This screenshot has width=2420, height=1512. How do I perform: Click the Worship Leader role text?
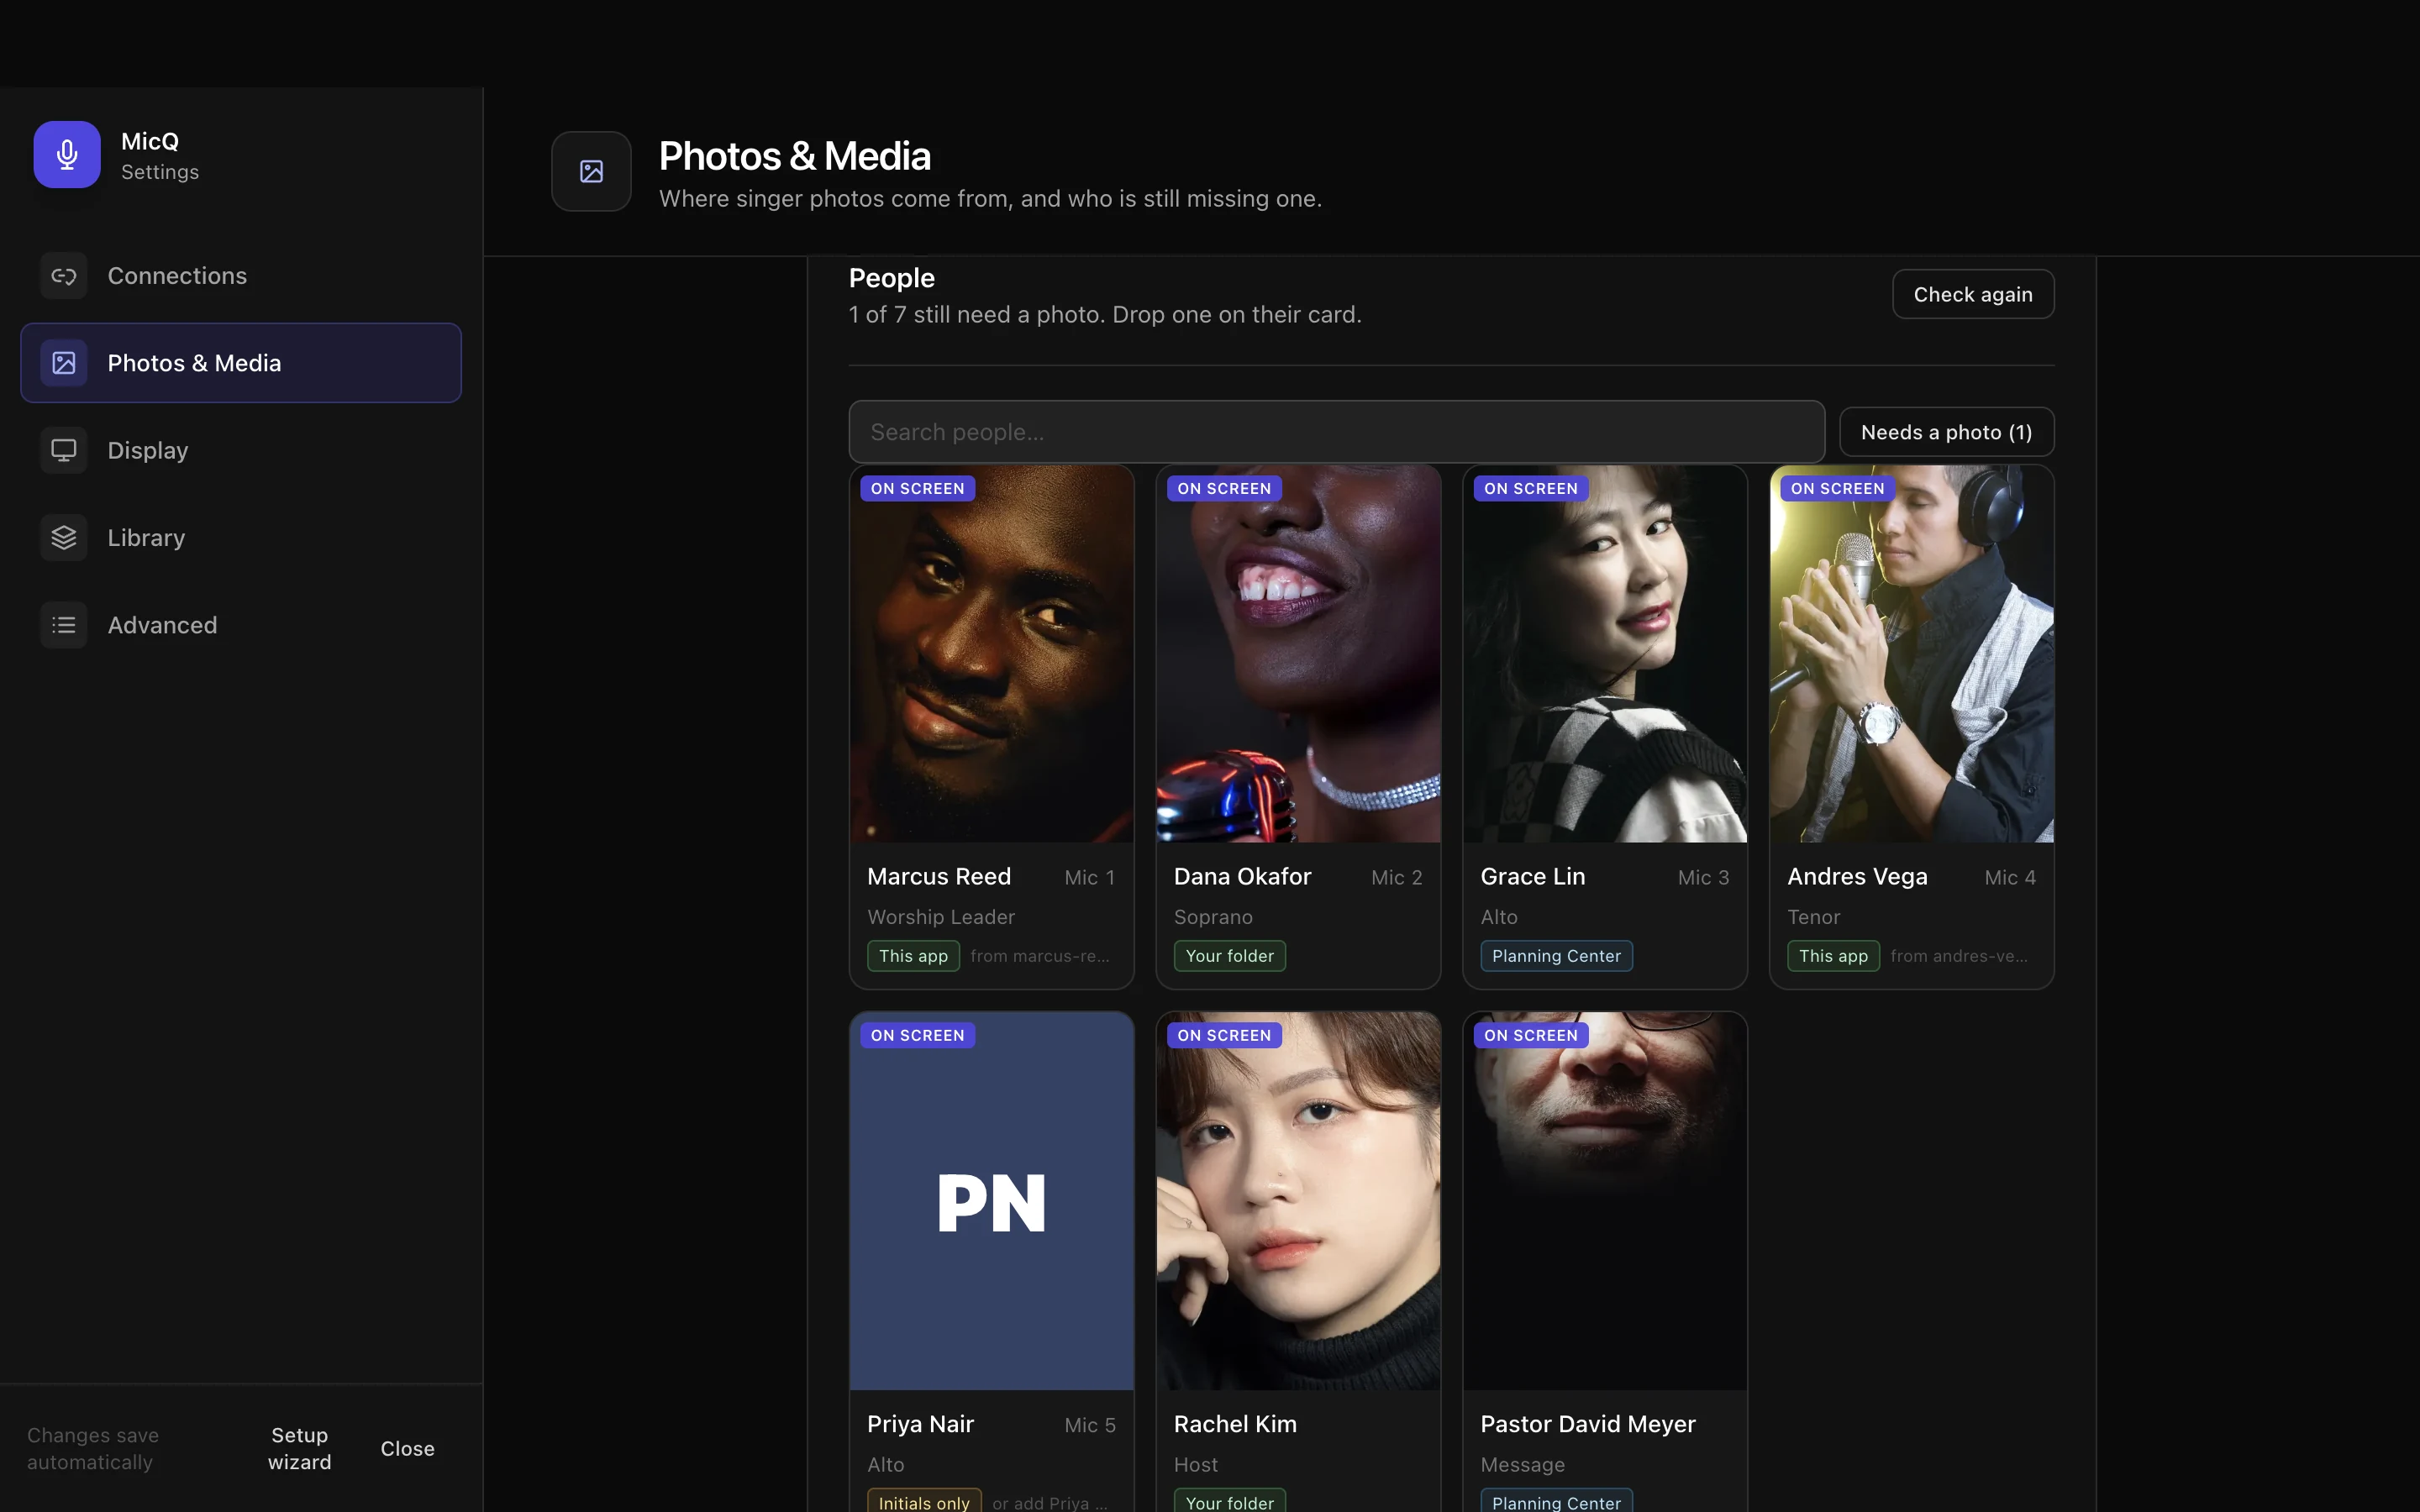pyautogui.click(x=941, y=917)
